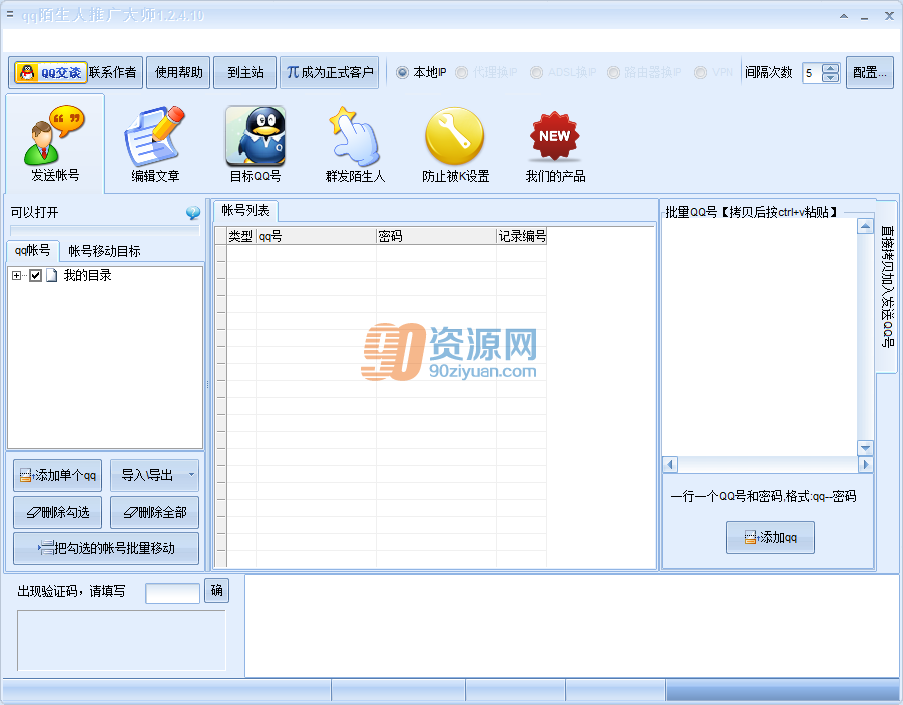The width and height of the screenshot is (903, 705).
Task: Switch to the 帐号移动目标 tab
Action: [104, 251]
